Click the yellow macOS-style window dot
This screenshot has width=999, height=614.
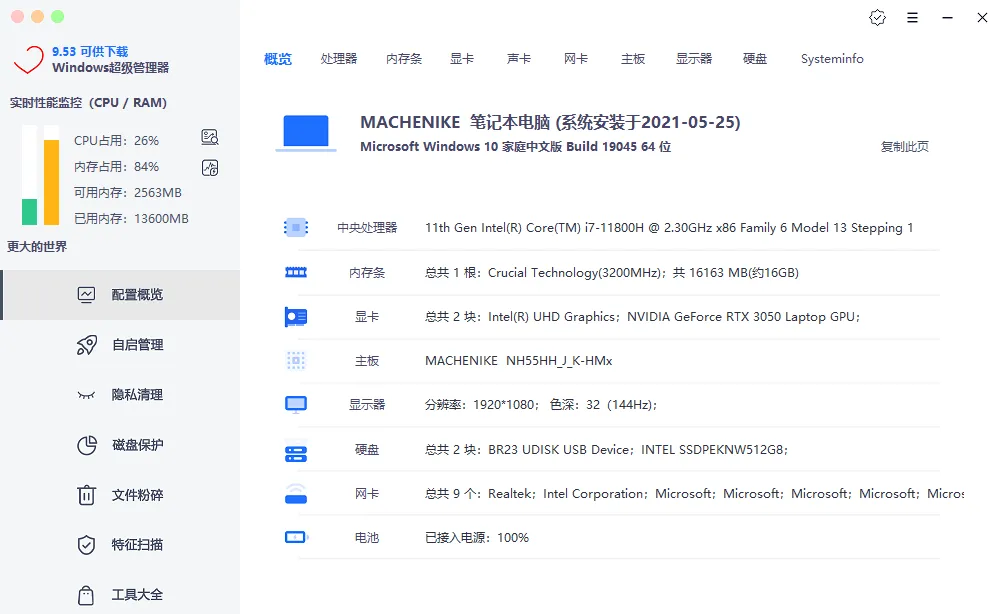click(38, 17)
